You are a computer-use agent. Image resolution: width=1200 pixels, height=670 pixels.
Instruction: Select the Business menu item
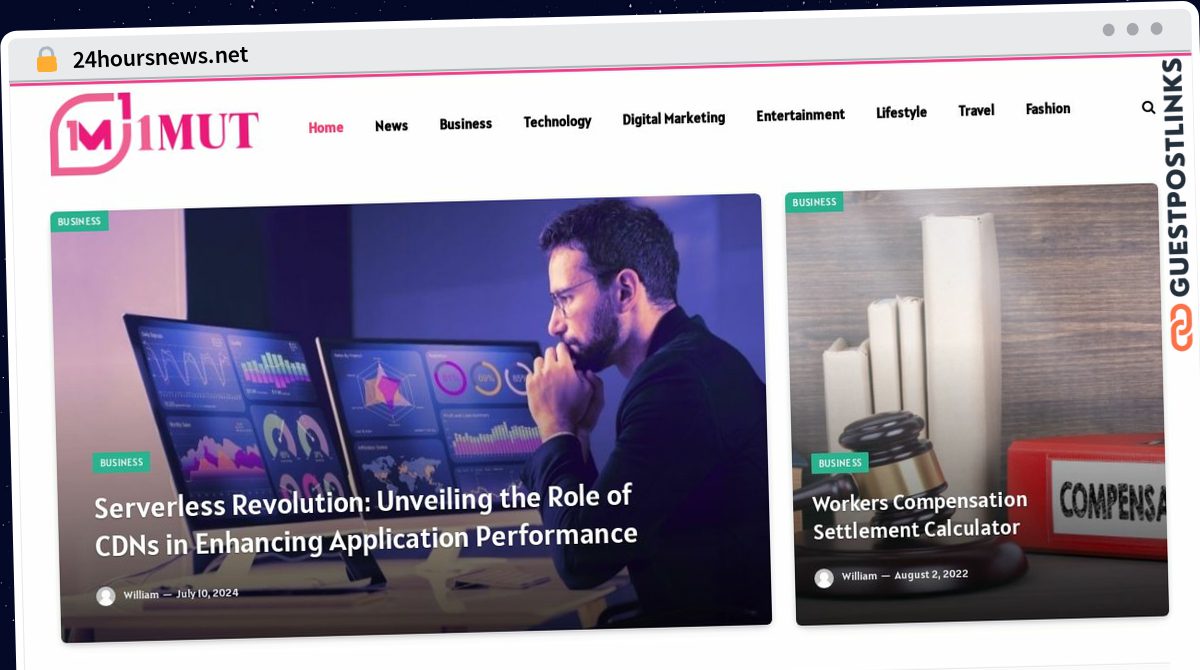[466, 124]
